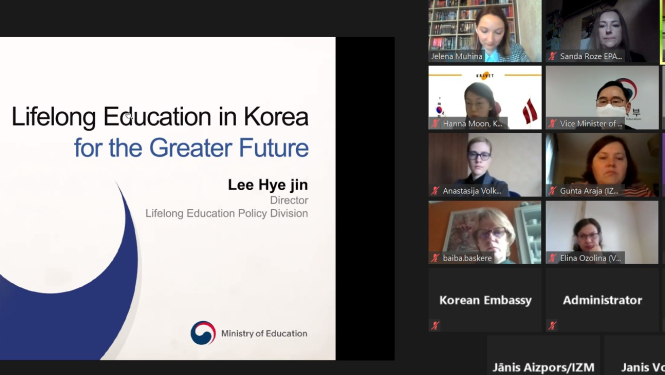The height and width of the screenshot is (375, 665).
Task: Click Sanda Roze muted microphone icon
Action: pyautogui.click(x=552, y=56)
